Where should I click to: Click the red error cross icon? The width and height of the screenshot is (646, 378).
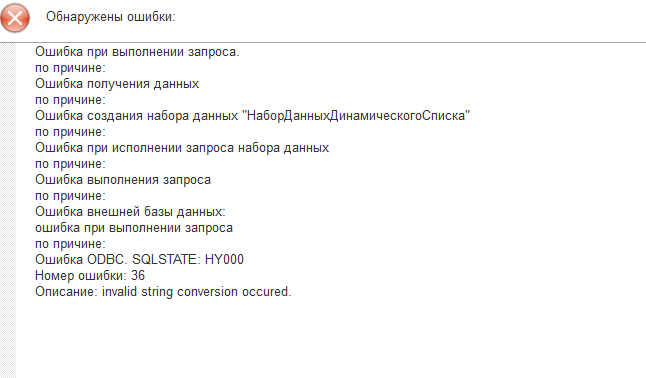point(15,18)
